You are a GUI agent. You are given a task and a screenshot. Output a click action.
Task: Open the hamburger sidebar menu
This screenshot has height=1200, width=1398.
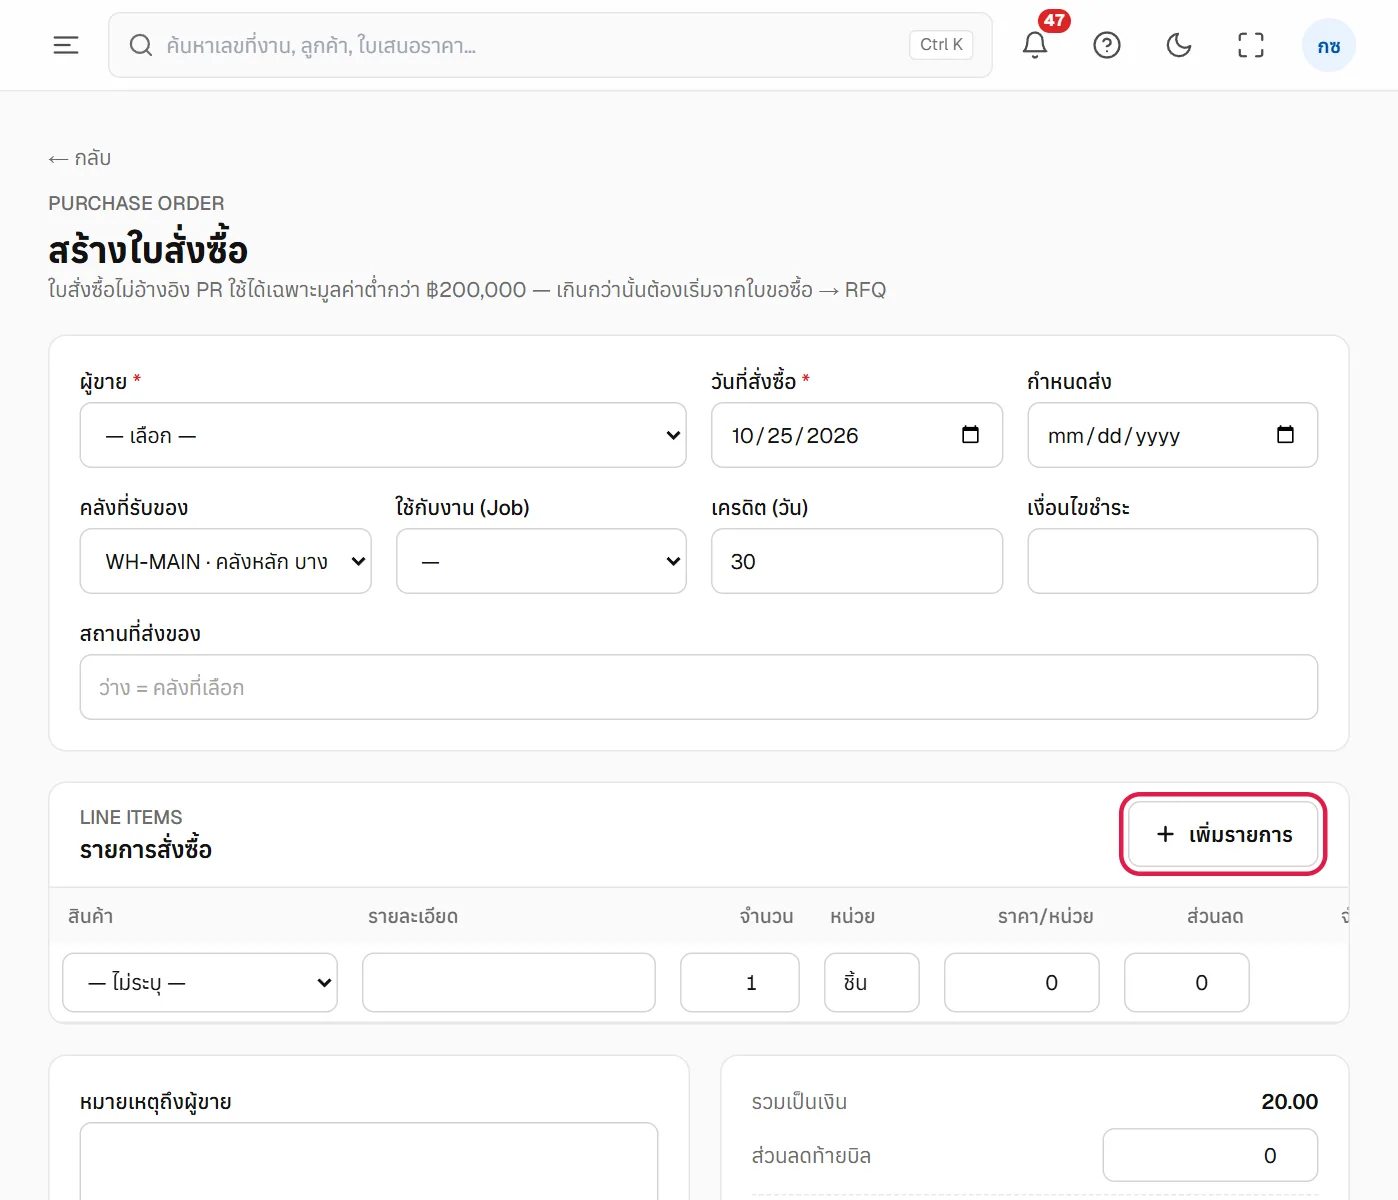tap(66, 45)
